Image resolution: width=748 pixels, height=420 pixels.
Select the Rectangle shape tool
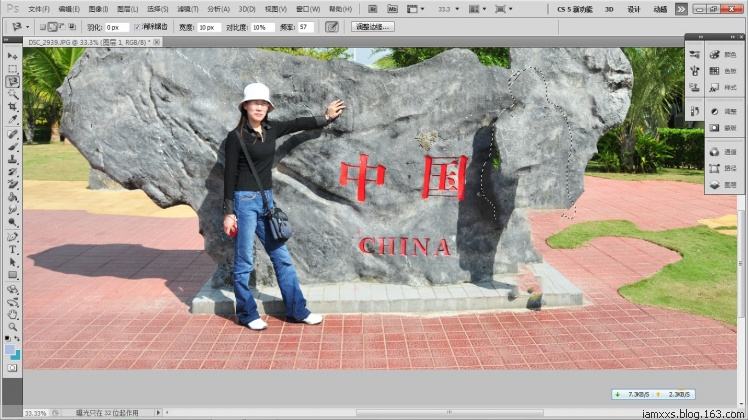pos(12,275)
